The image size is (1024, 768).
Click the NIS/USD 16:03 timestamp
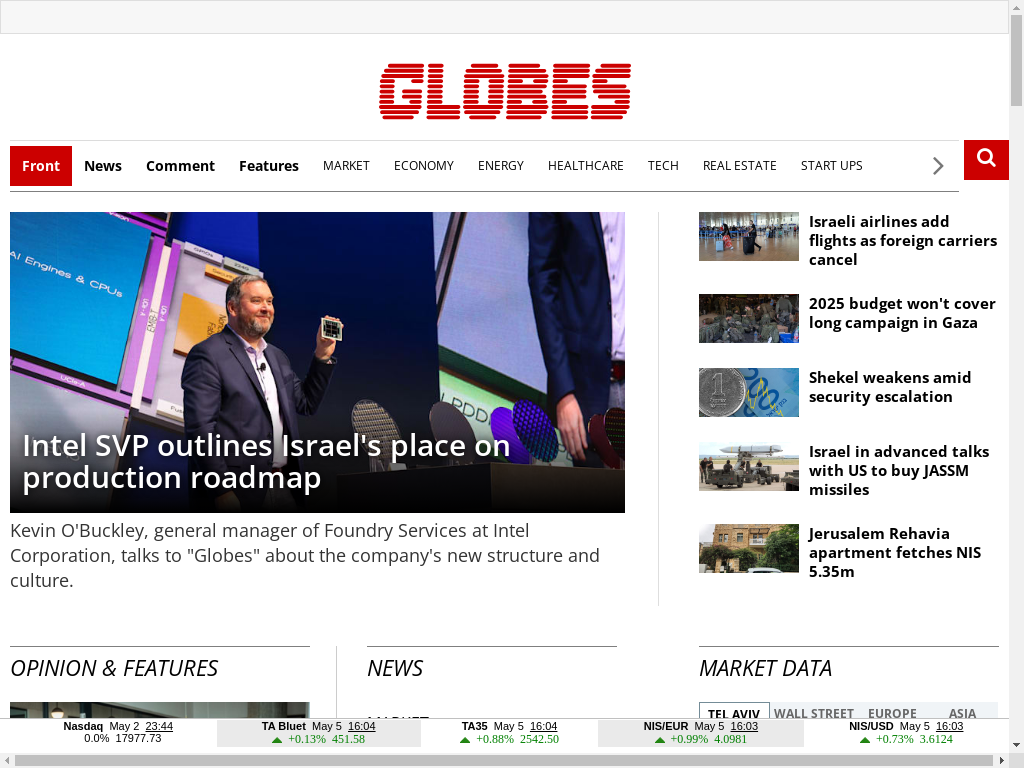tap(950, 726)
